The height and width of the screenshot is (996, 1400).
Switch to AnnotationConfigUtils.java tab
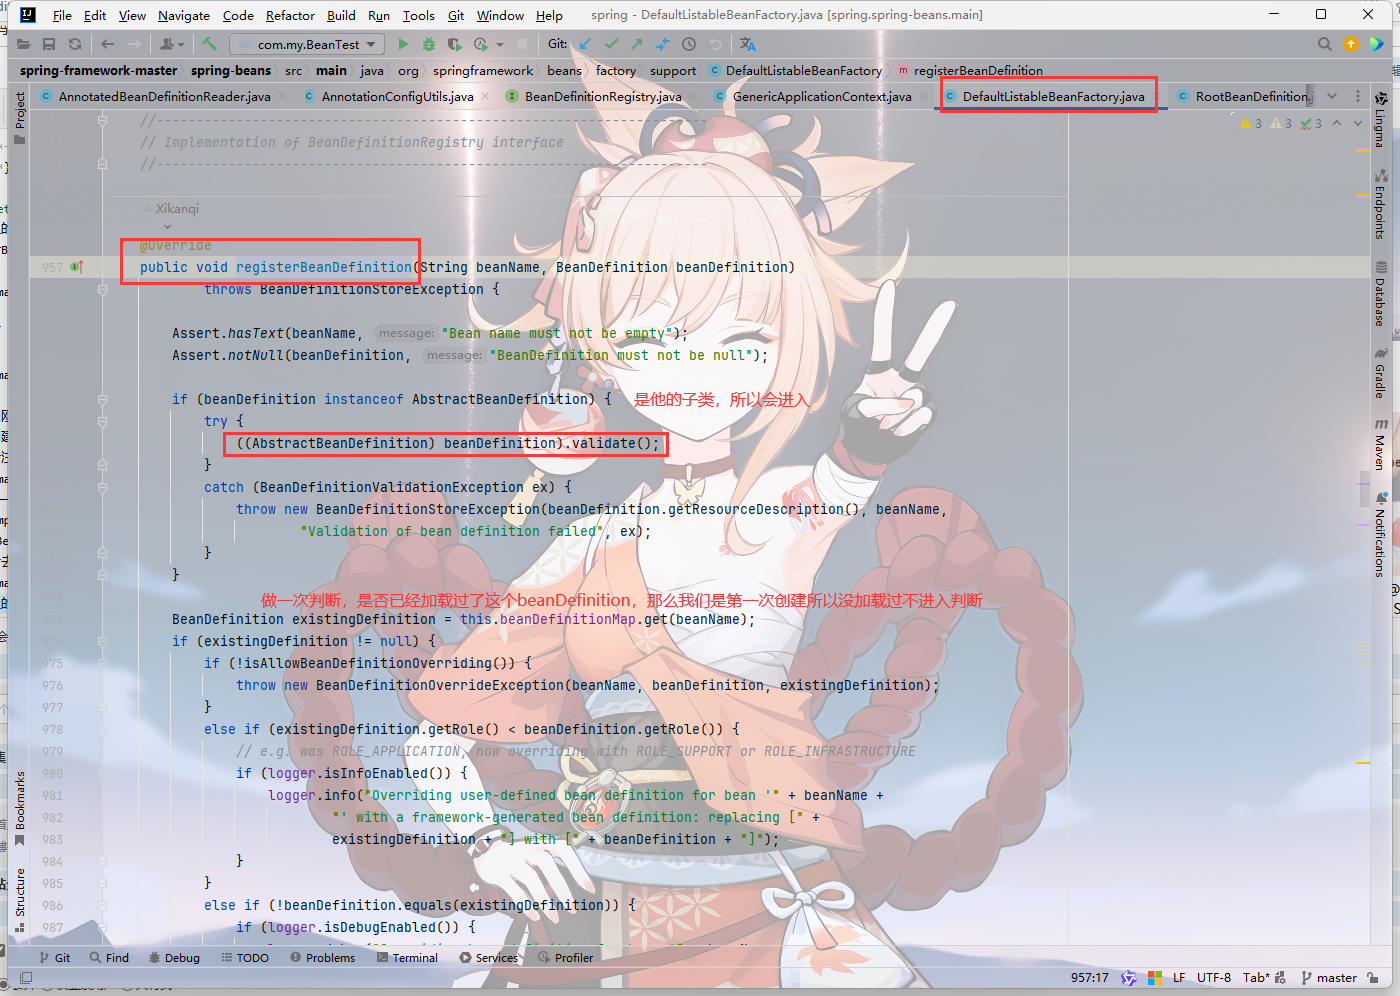(x=397, y=96)
